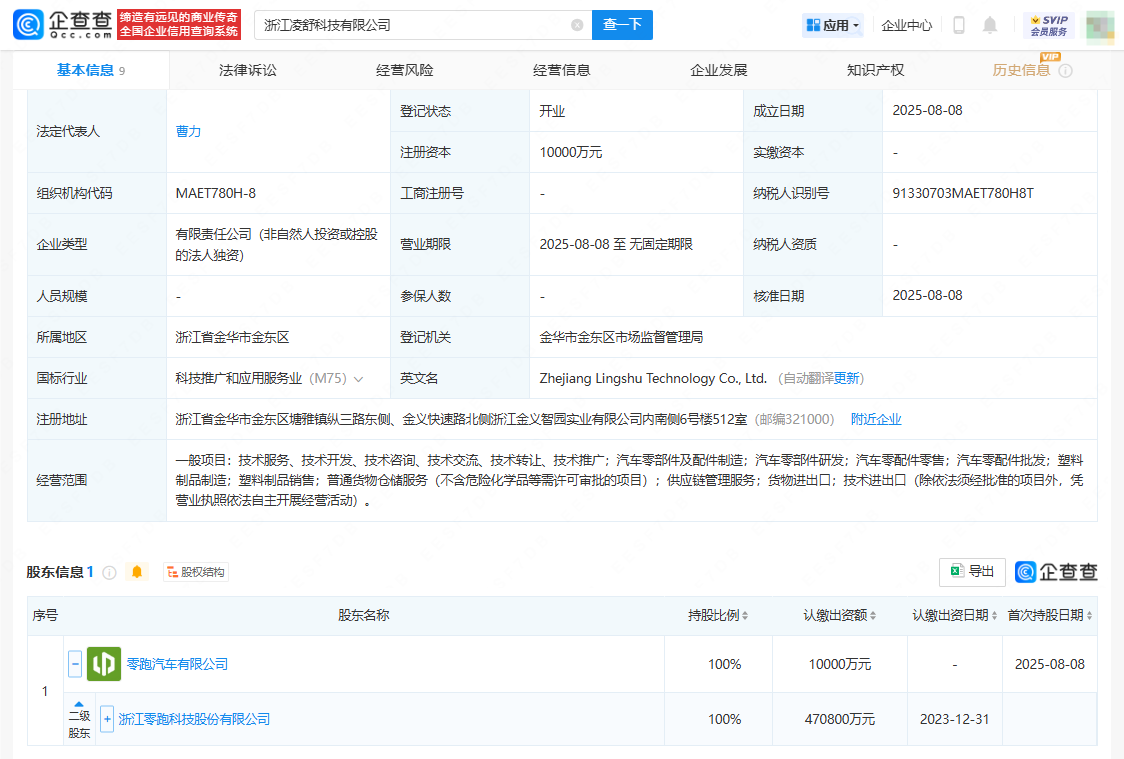Open the notifications bell in header
This screenshot has height=759, width=1124.
[990, 25]
